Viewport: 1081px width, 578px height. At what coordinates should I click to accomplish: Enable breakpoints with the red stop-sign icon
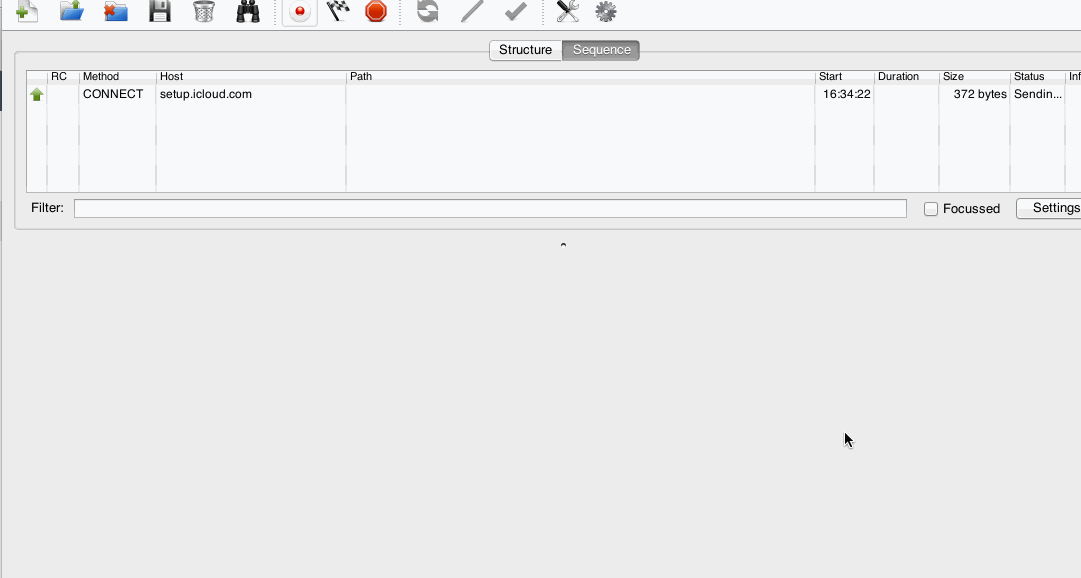[x=376, y=11]
